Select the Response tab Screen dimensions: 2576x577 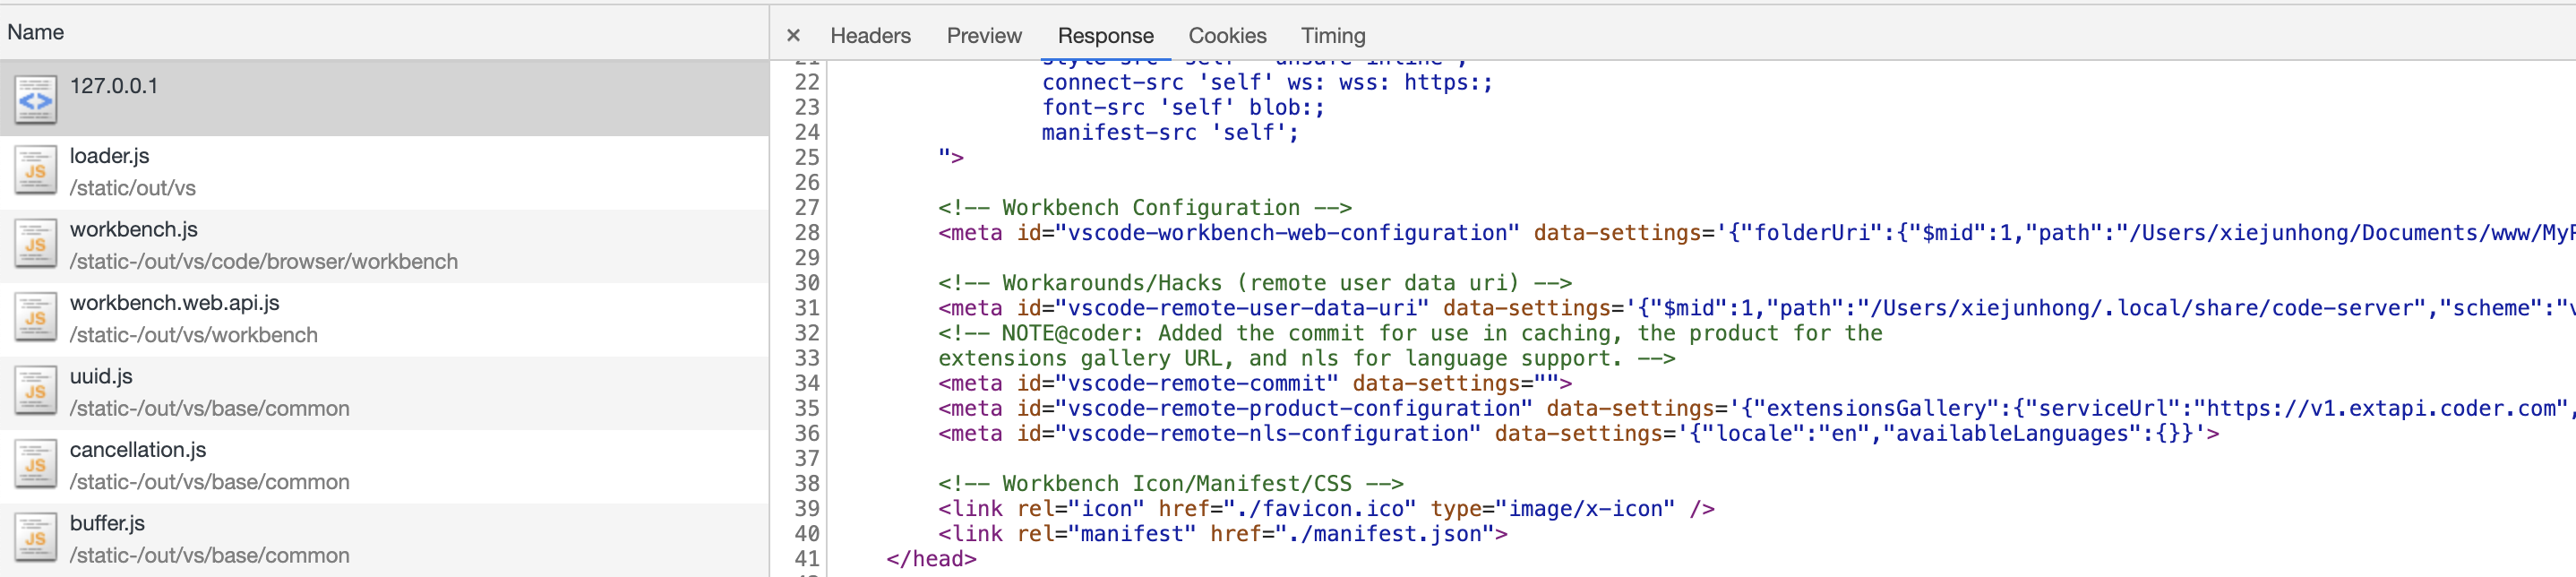(x=1105, y=36)
